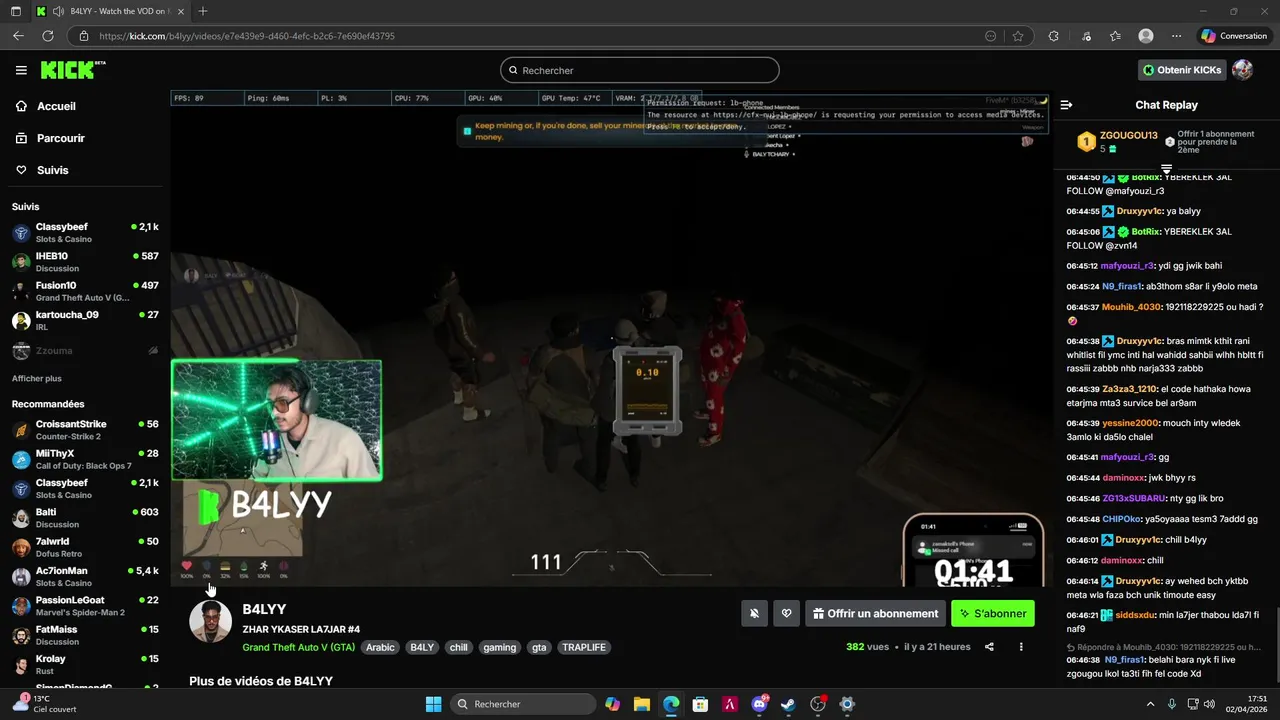The image size is (1280, 720).
Task: Open a new browser tab
Action: pos(203,11)
